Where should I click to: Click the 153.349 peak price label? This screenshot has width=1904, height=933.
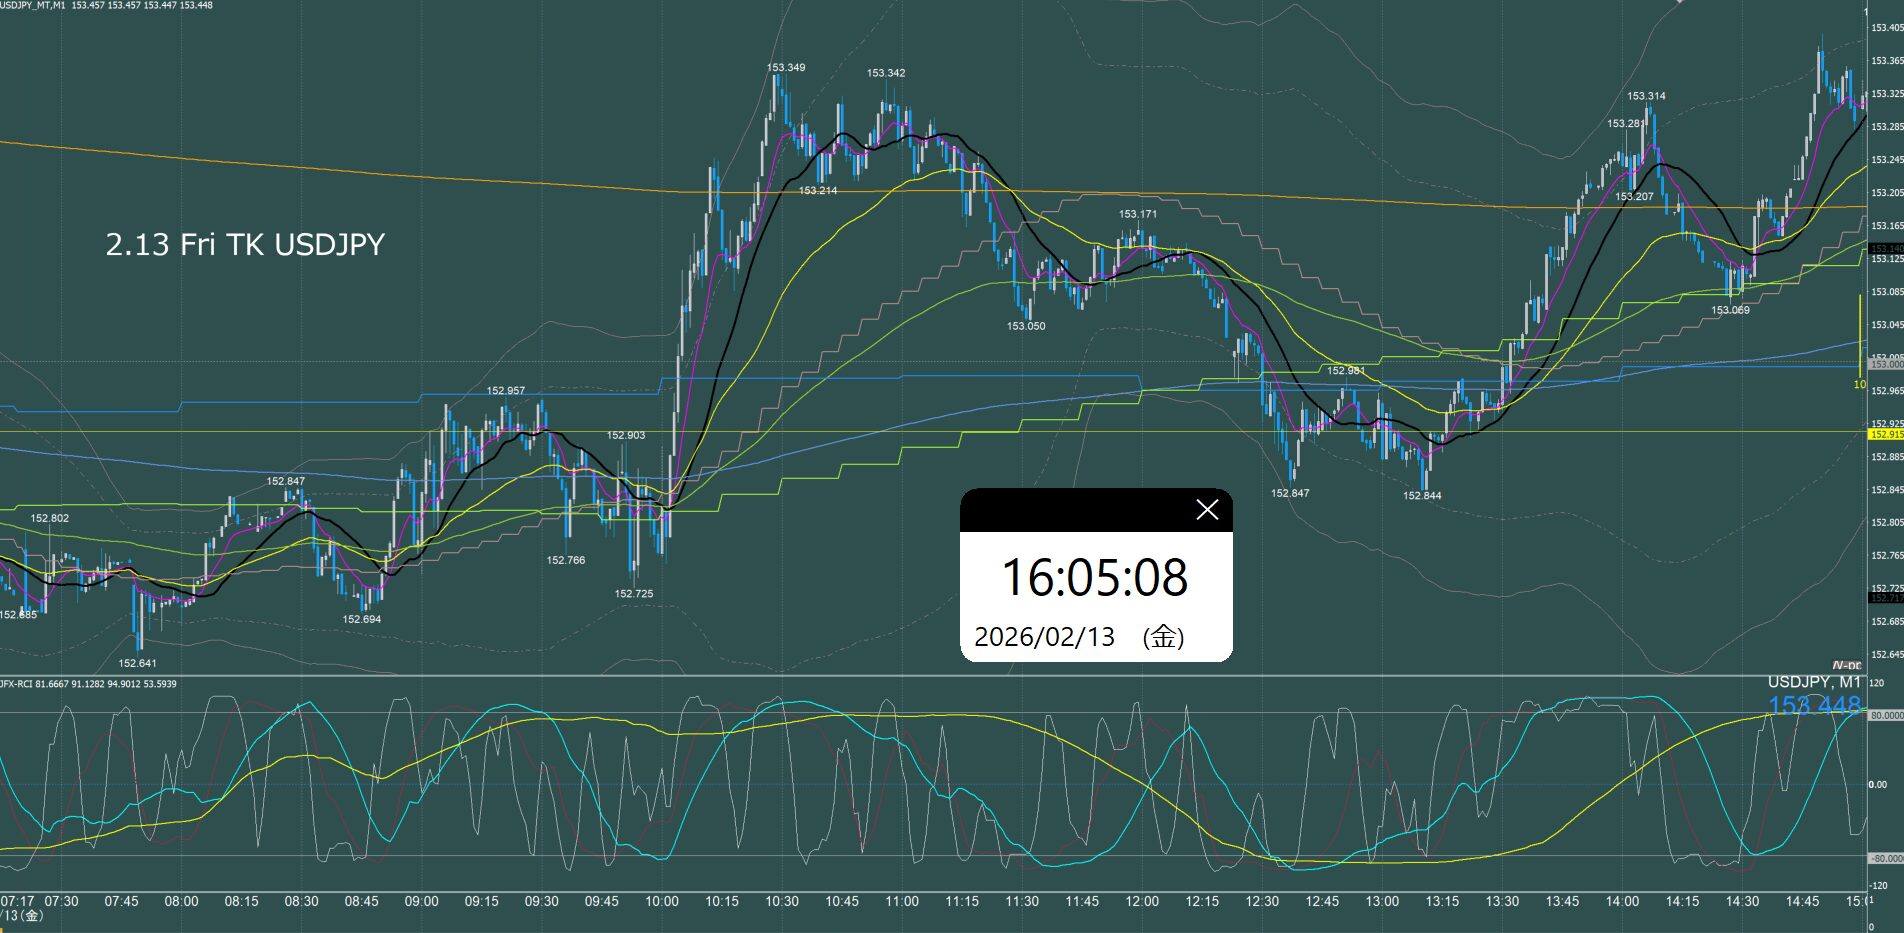pyautogui.click(x=786, y=68)
